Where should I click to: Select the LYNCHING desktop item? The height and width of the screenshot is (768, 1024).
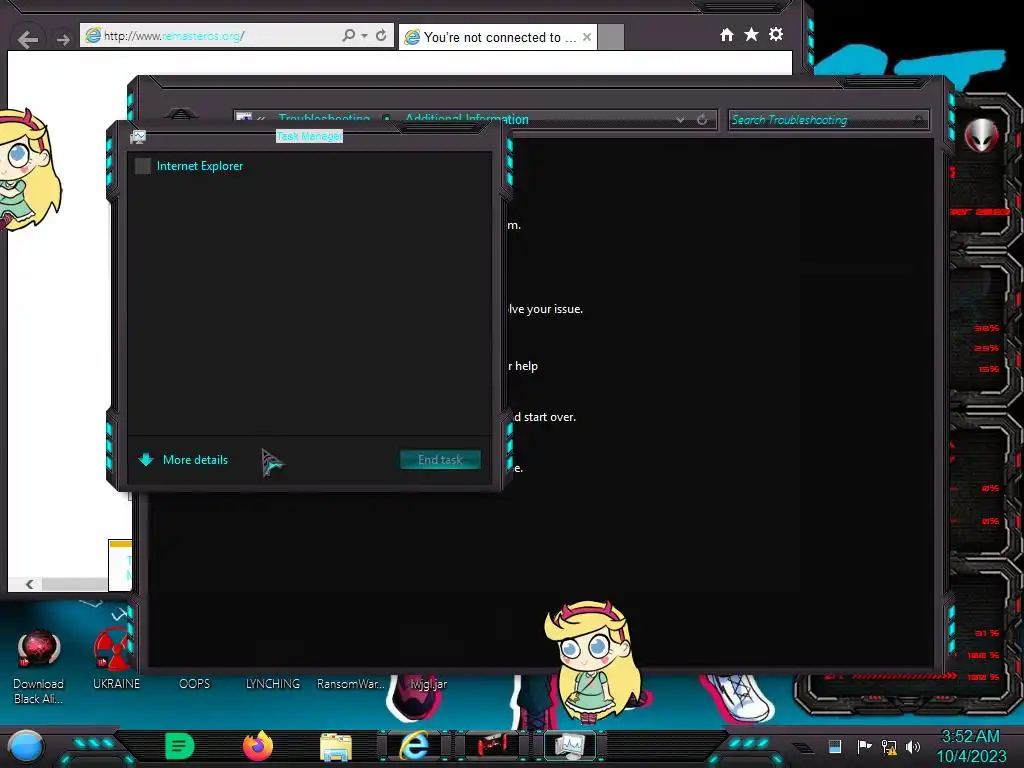[272, 684]
